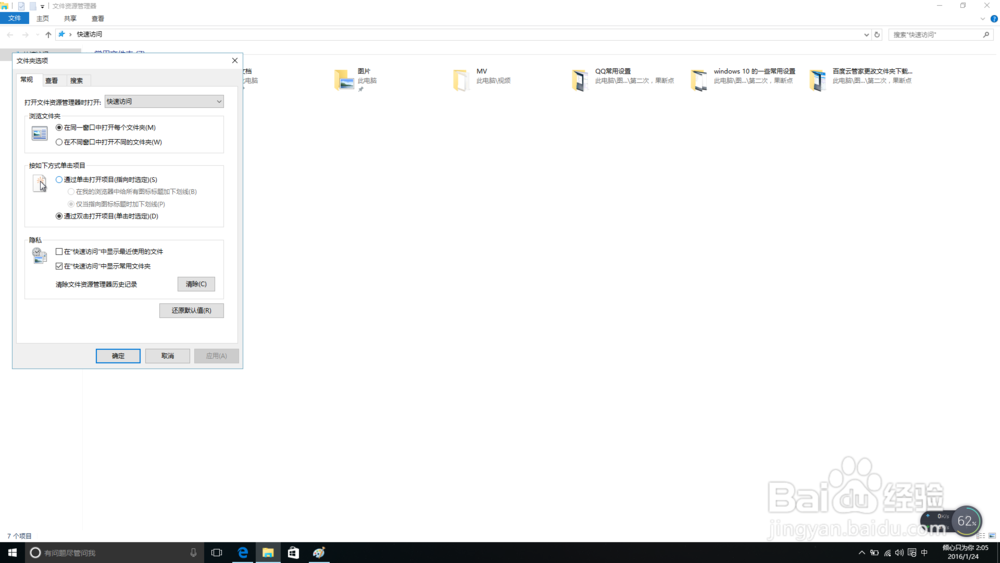Click the quick access star in address bar
This screenshot has width=1000, height=563.
tap(62, 34)
